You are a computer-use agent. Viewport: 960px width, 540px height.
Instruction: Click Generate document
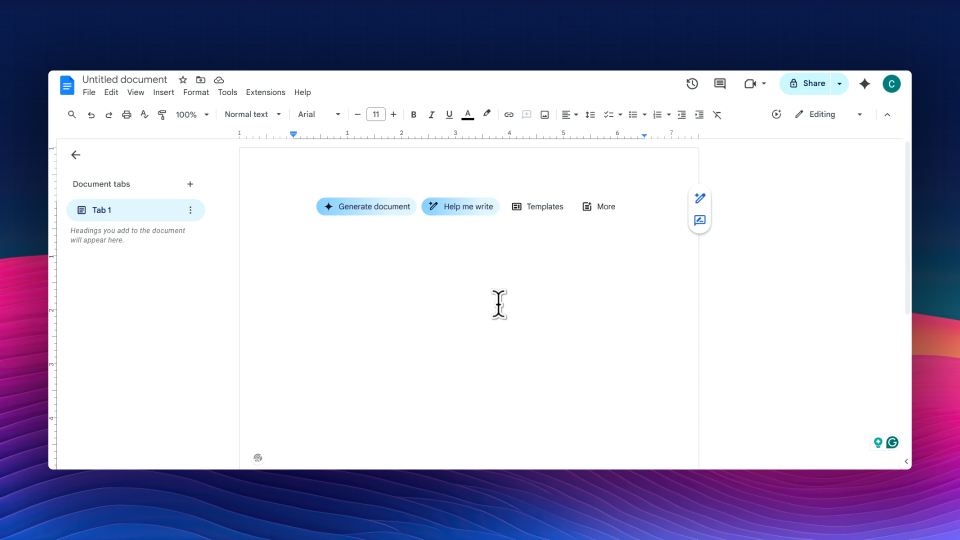click(366, 206)
